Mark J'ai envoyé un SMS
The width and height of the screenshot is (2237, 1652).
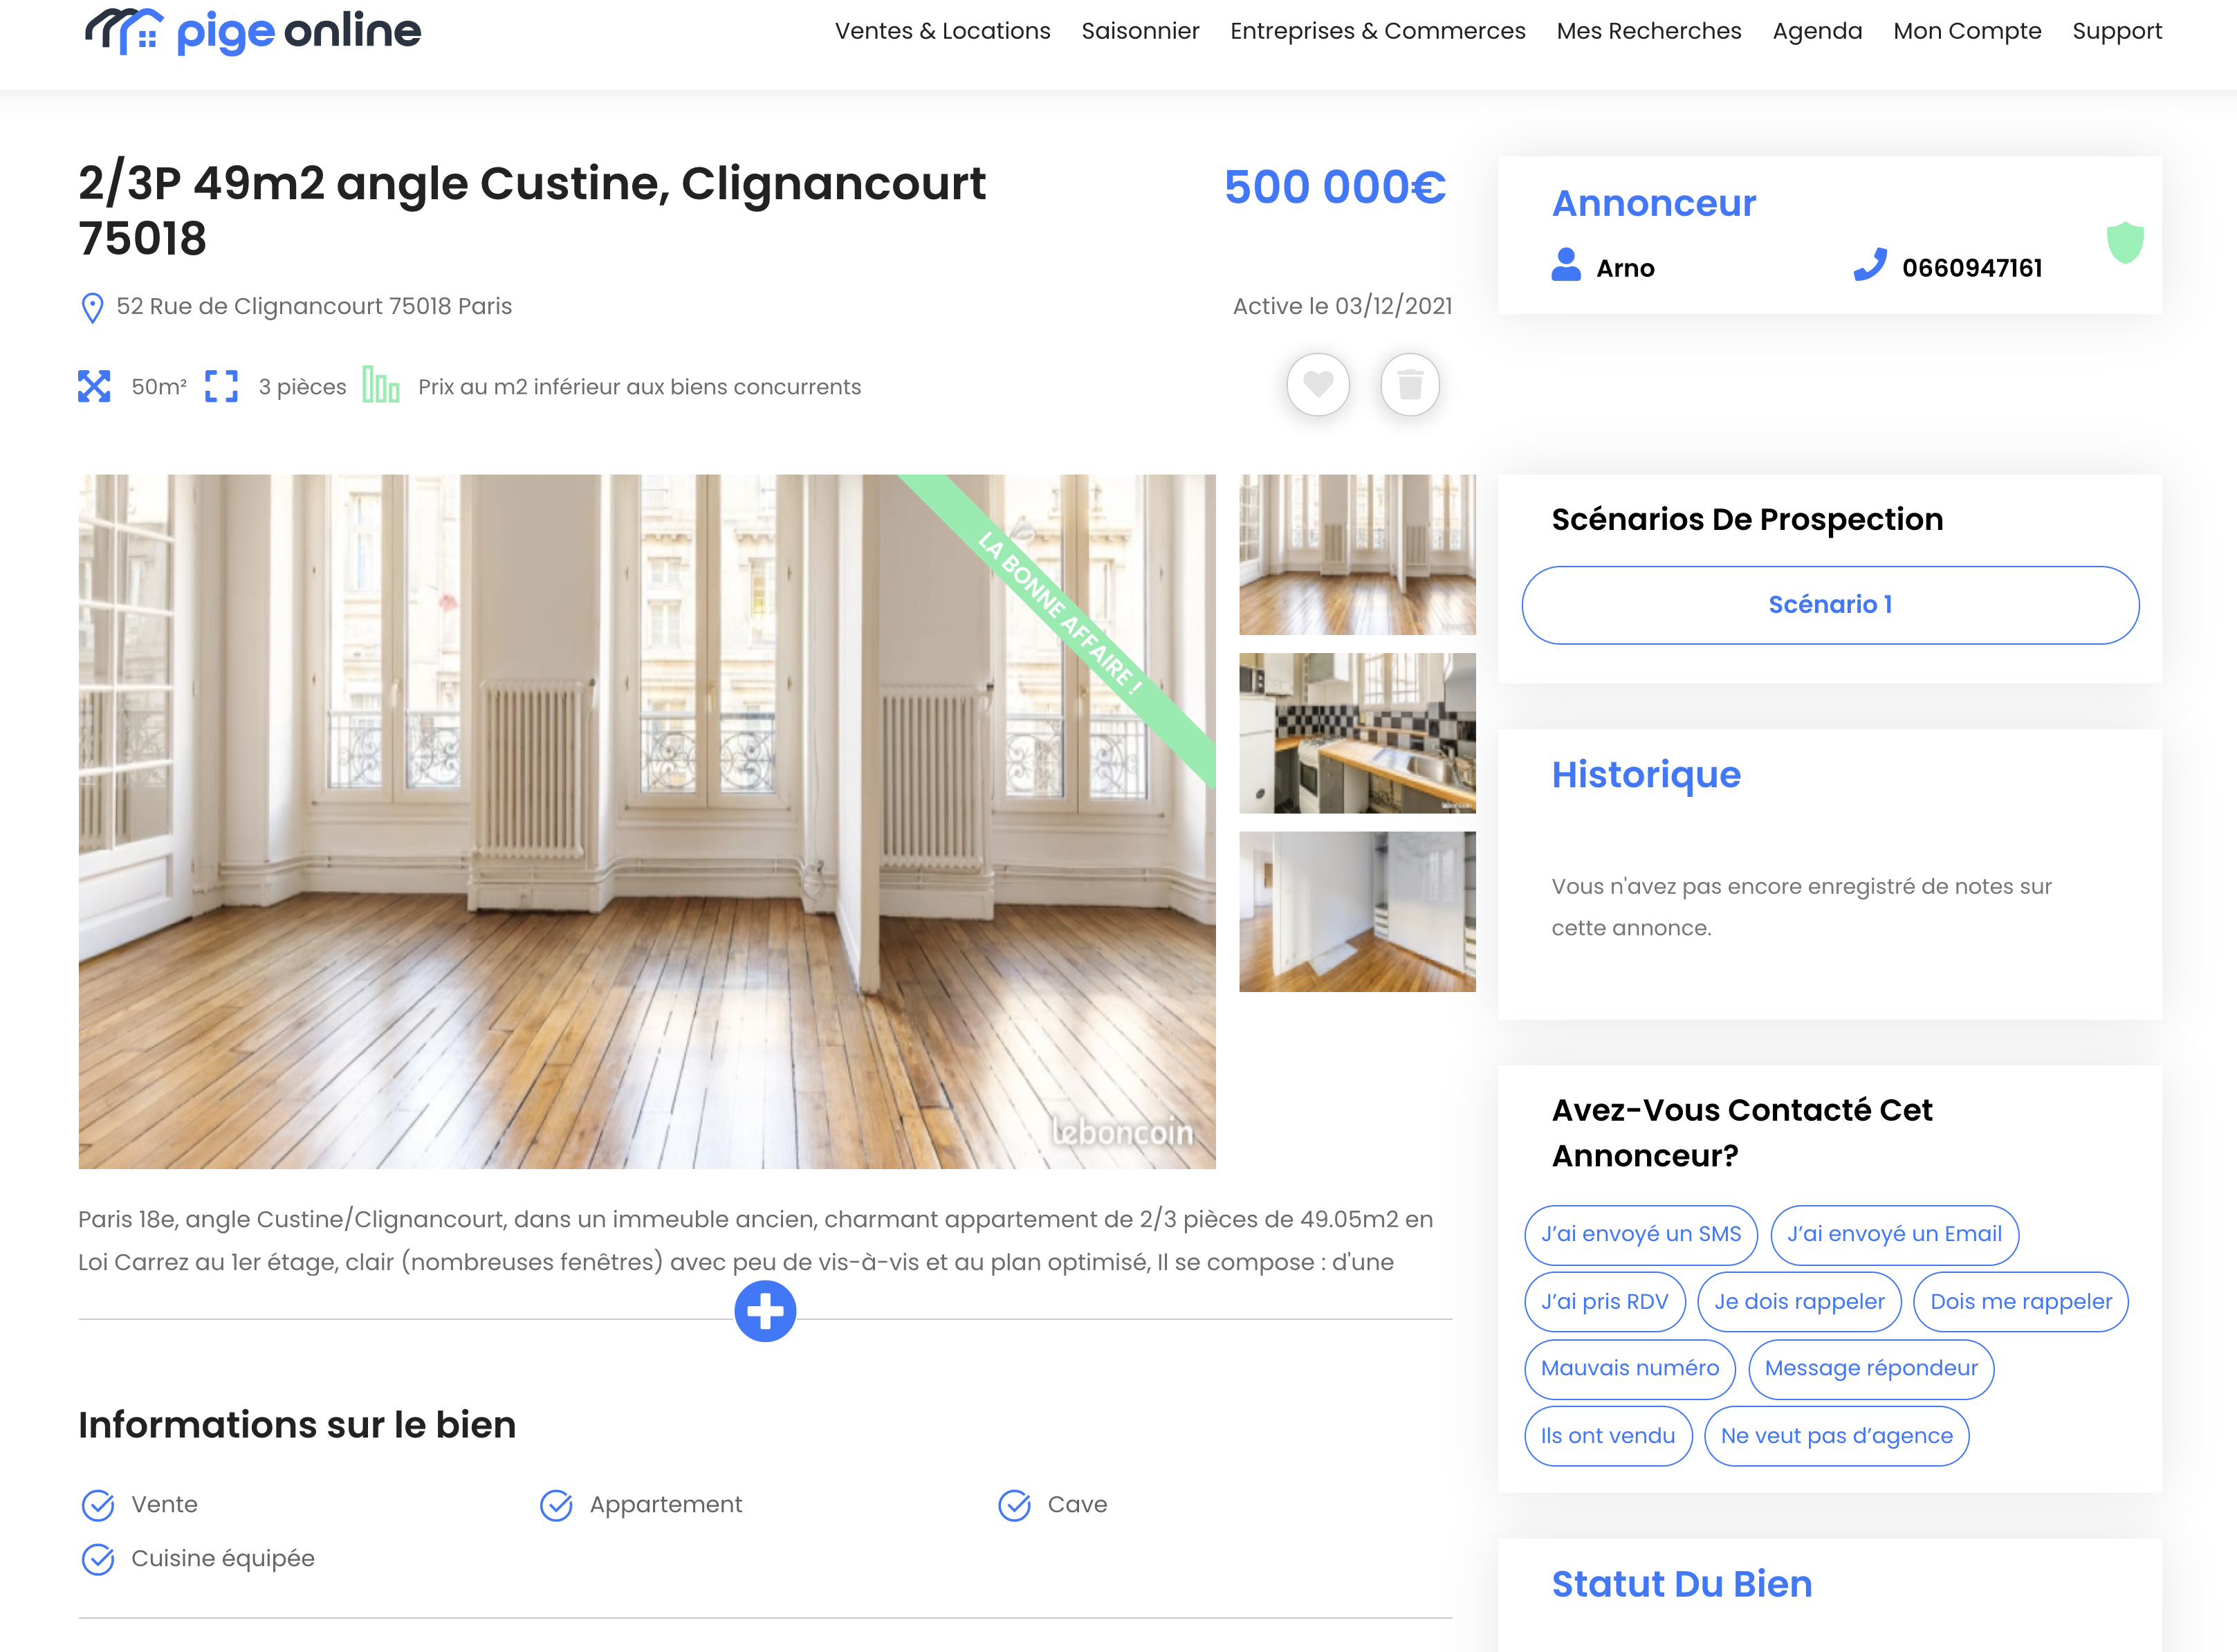click(1641, 1235)
